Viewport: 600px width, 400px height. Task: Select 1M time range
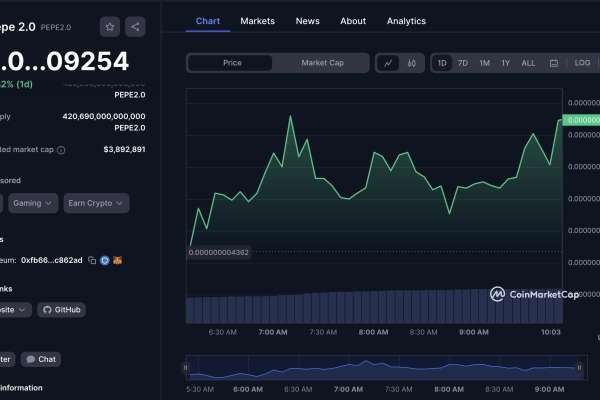click(x=484, y=63)
